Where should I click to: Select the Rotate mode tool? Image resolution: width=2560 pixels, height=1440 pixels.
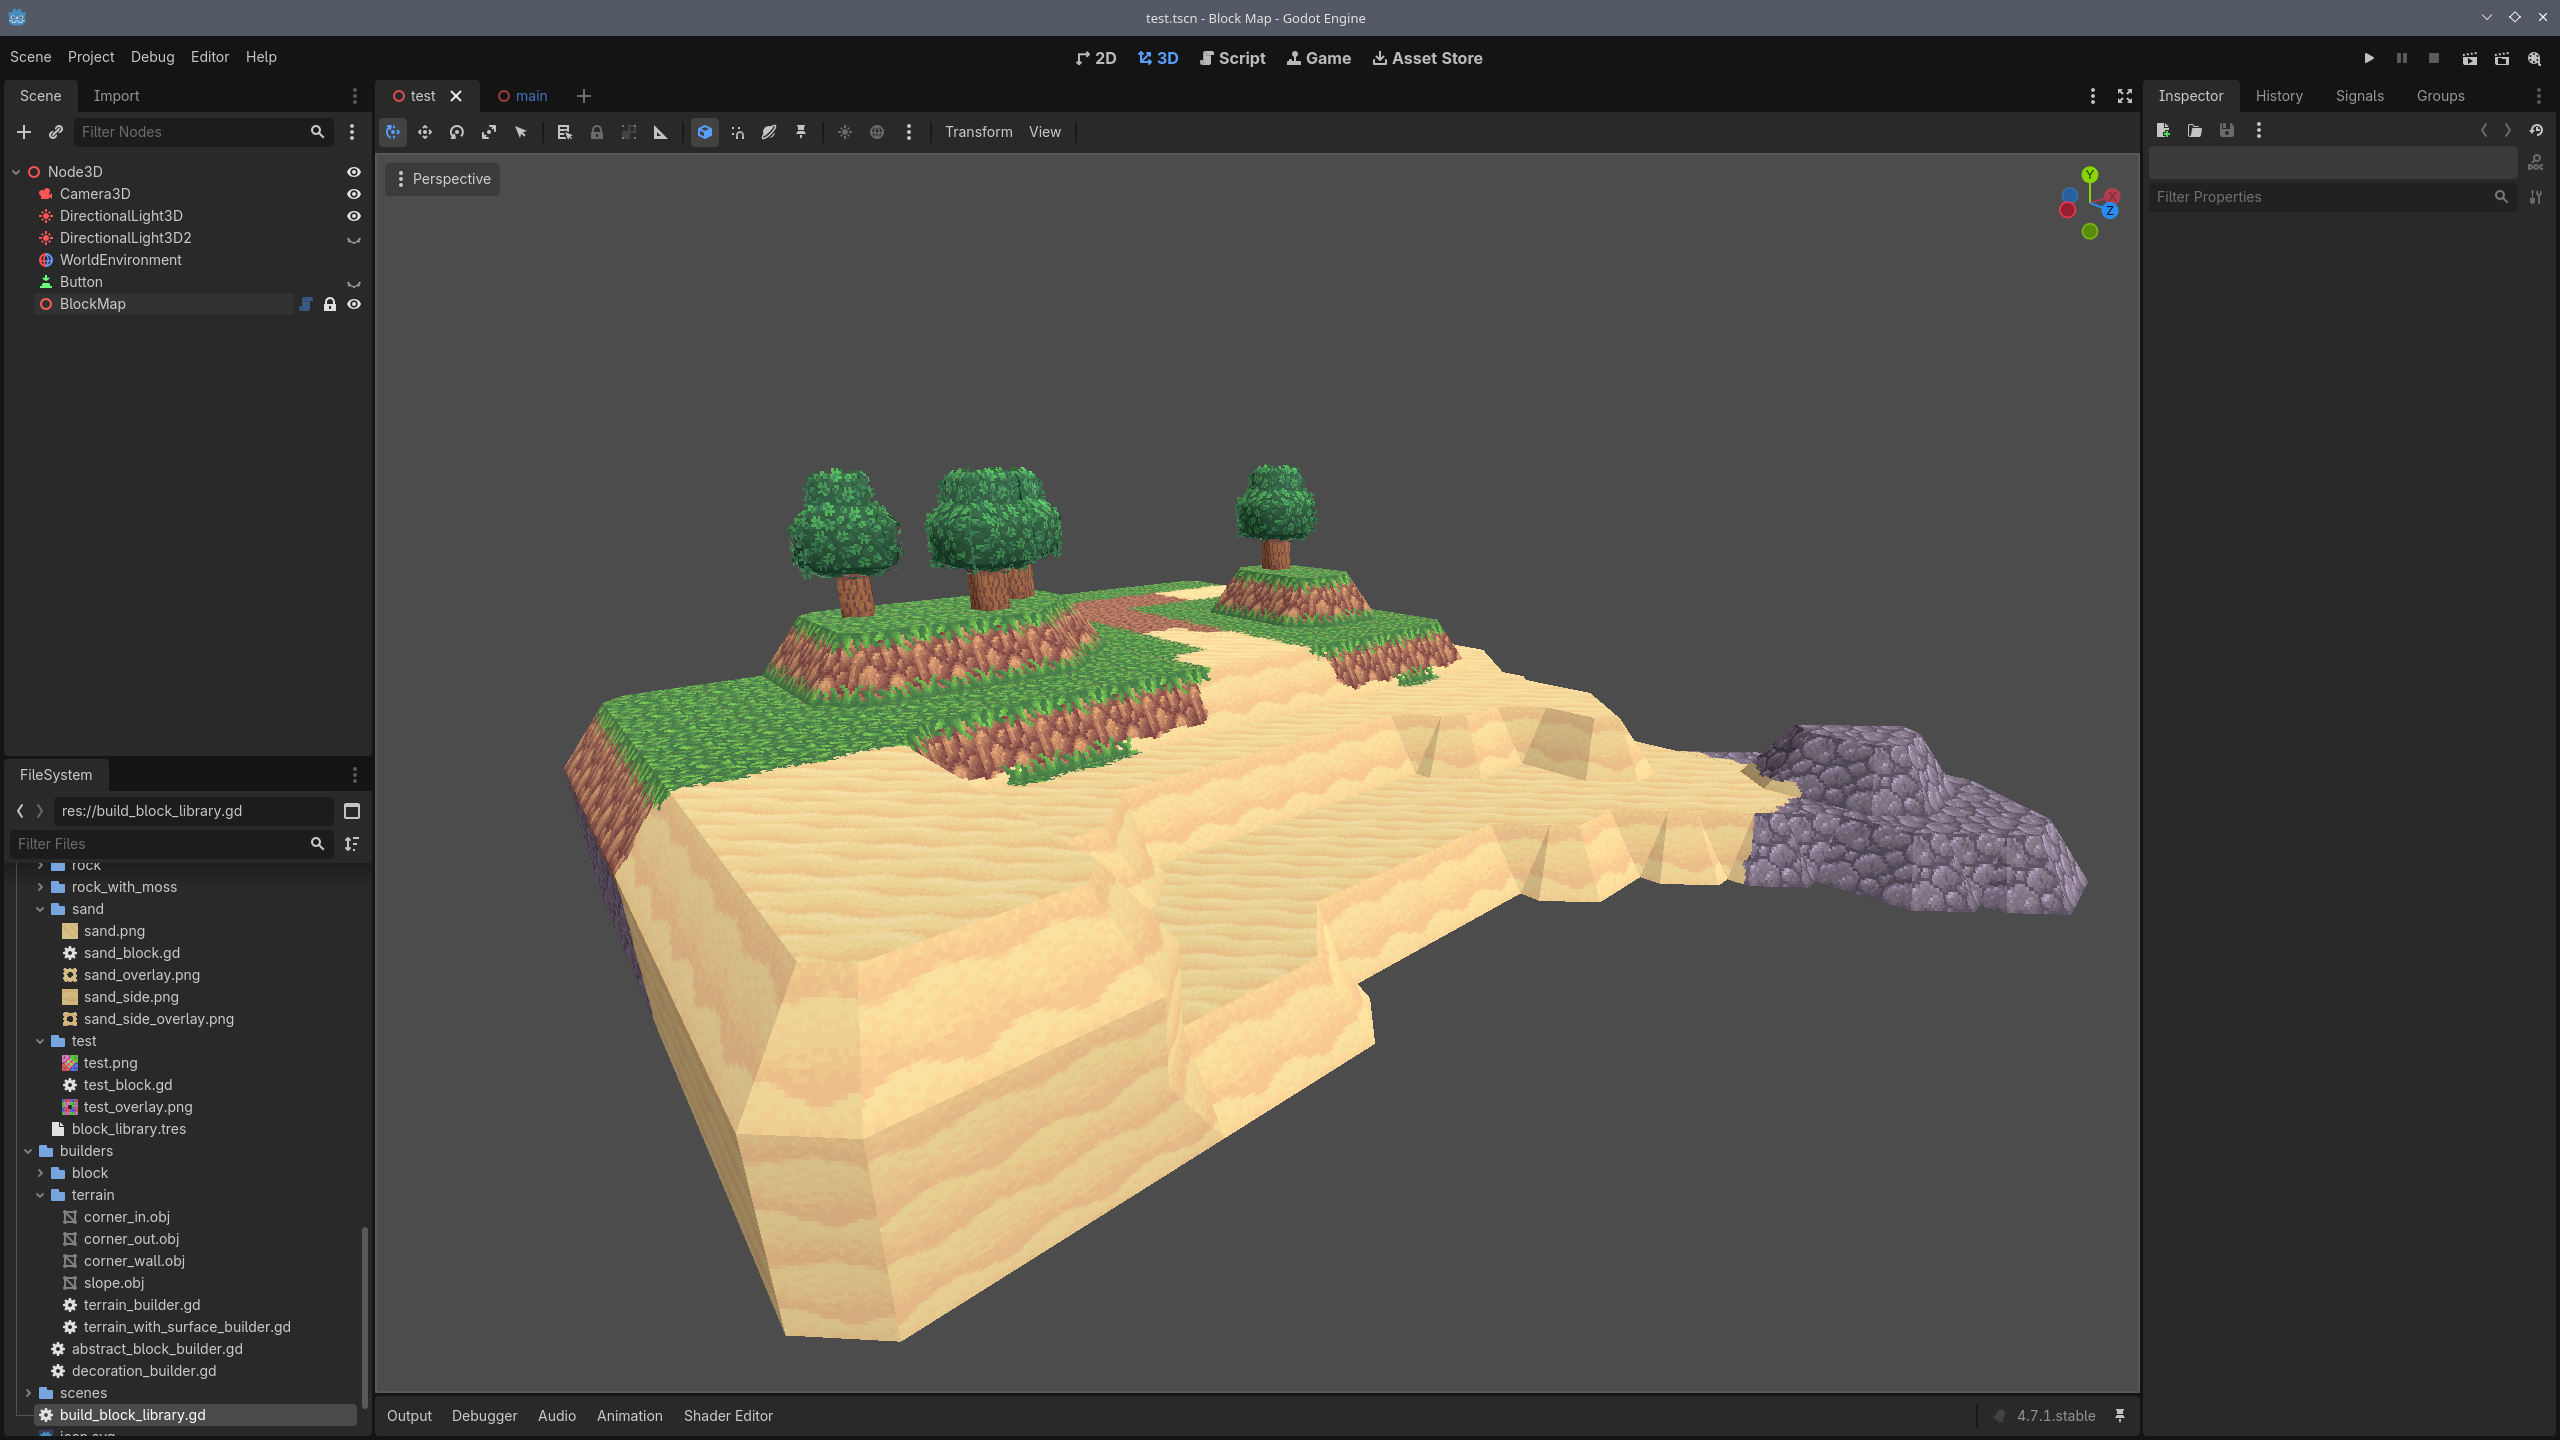(457, 132)
